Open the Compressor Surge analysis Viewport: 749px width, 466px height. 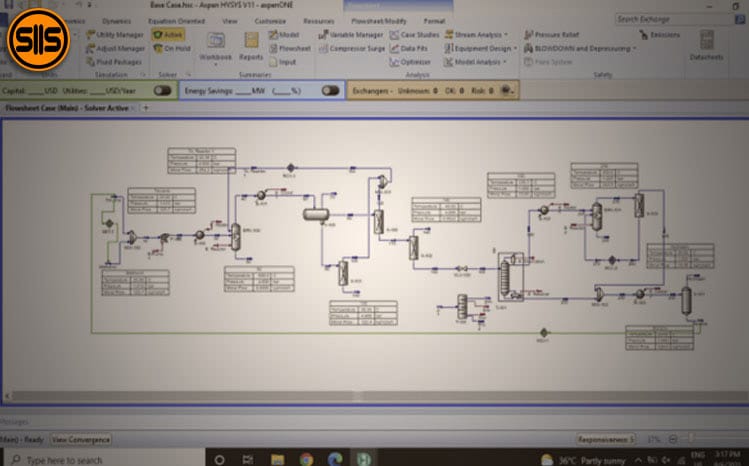point(352,48)
